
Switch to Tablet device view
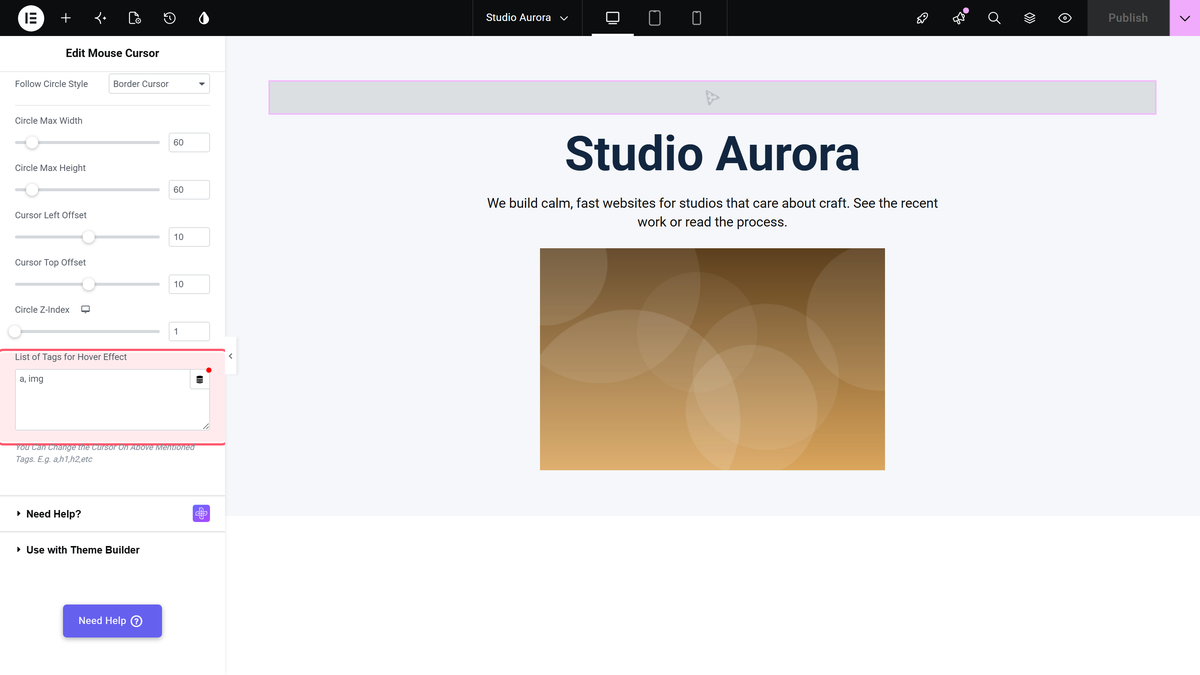[655, 18]
